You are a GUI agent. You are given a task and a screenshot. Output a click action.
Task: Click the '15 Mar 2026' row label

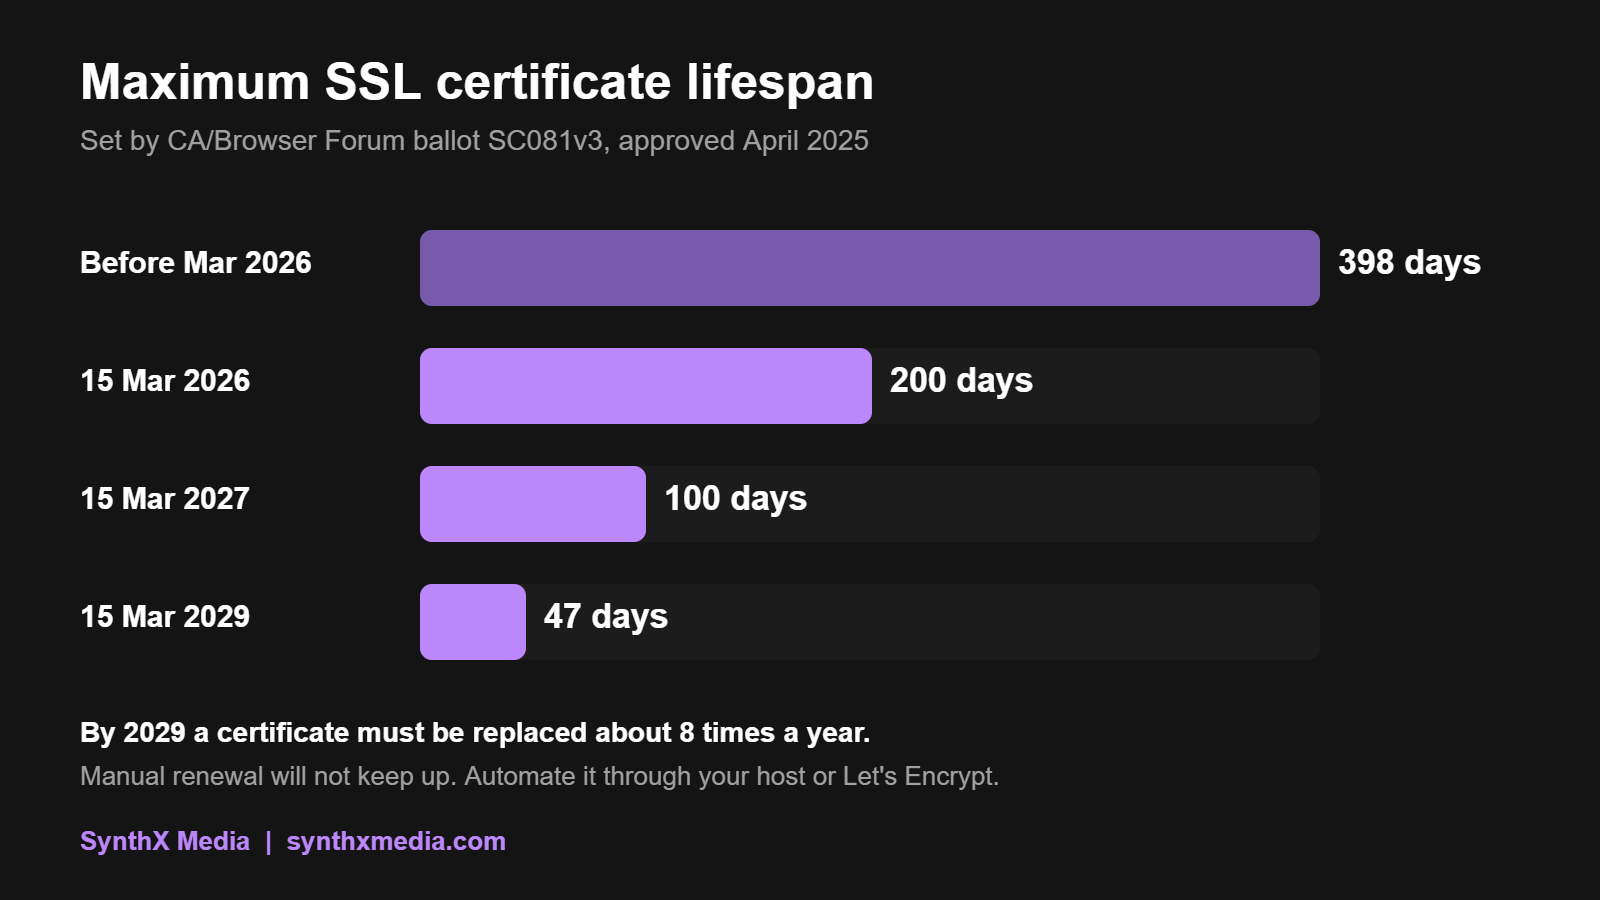click(165, 381)
